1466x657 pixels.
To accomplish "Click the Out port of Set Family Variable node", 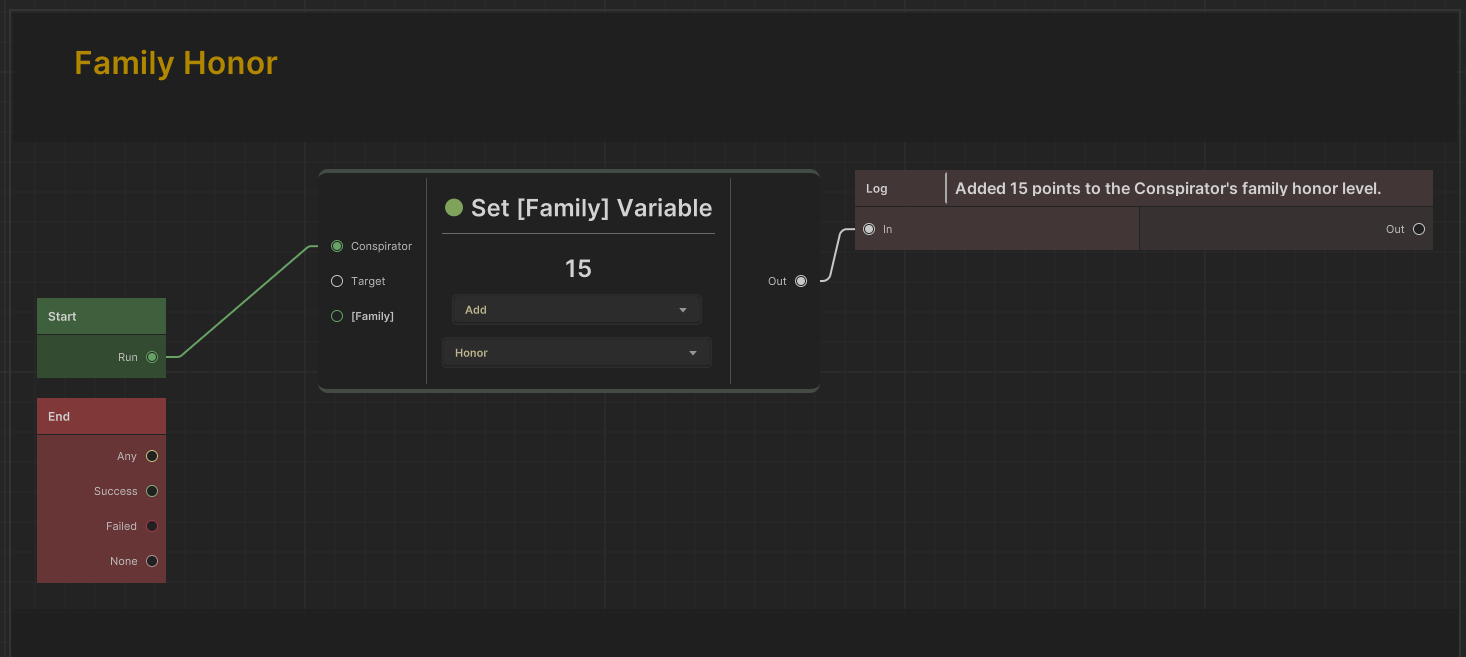I will coord(800,281).
